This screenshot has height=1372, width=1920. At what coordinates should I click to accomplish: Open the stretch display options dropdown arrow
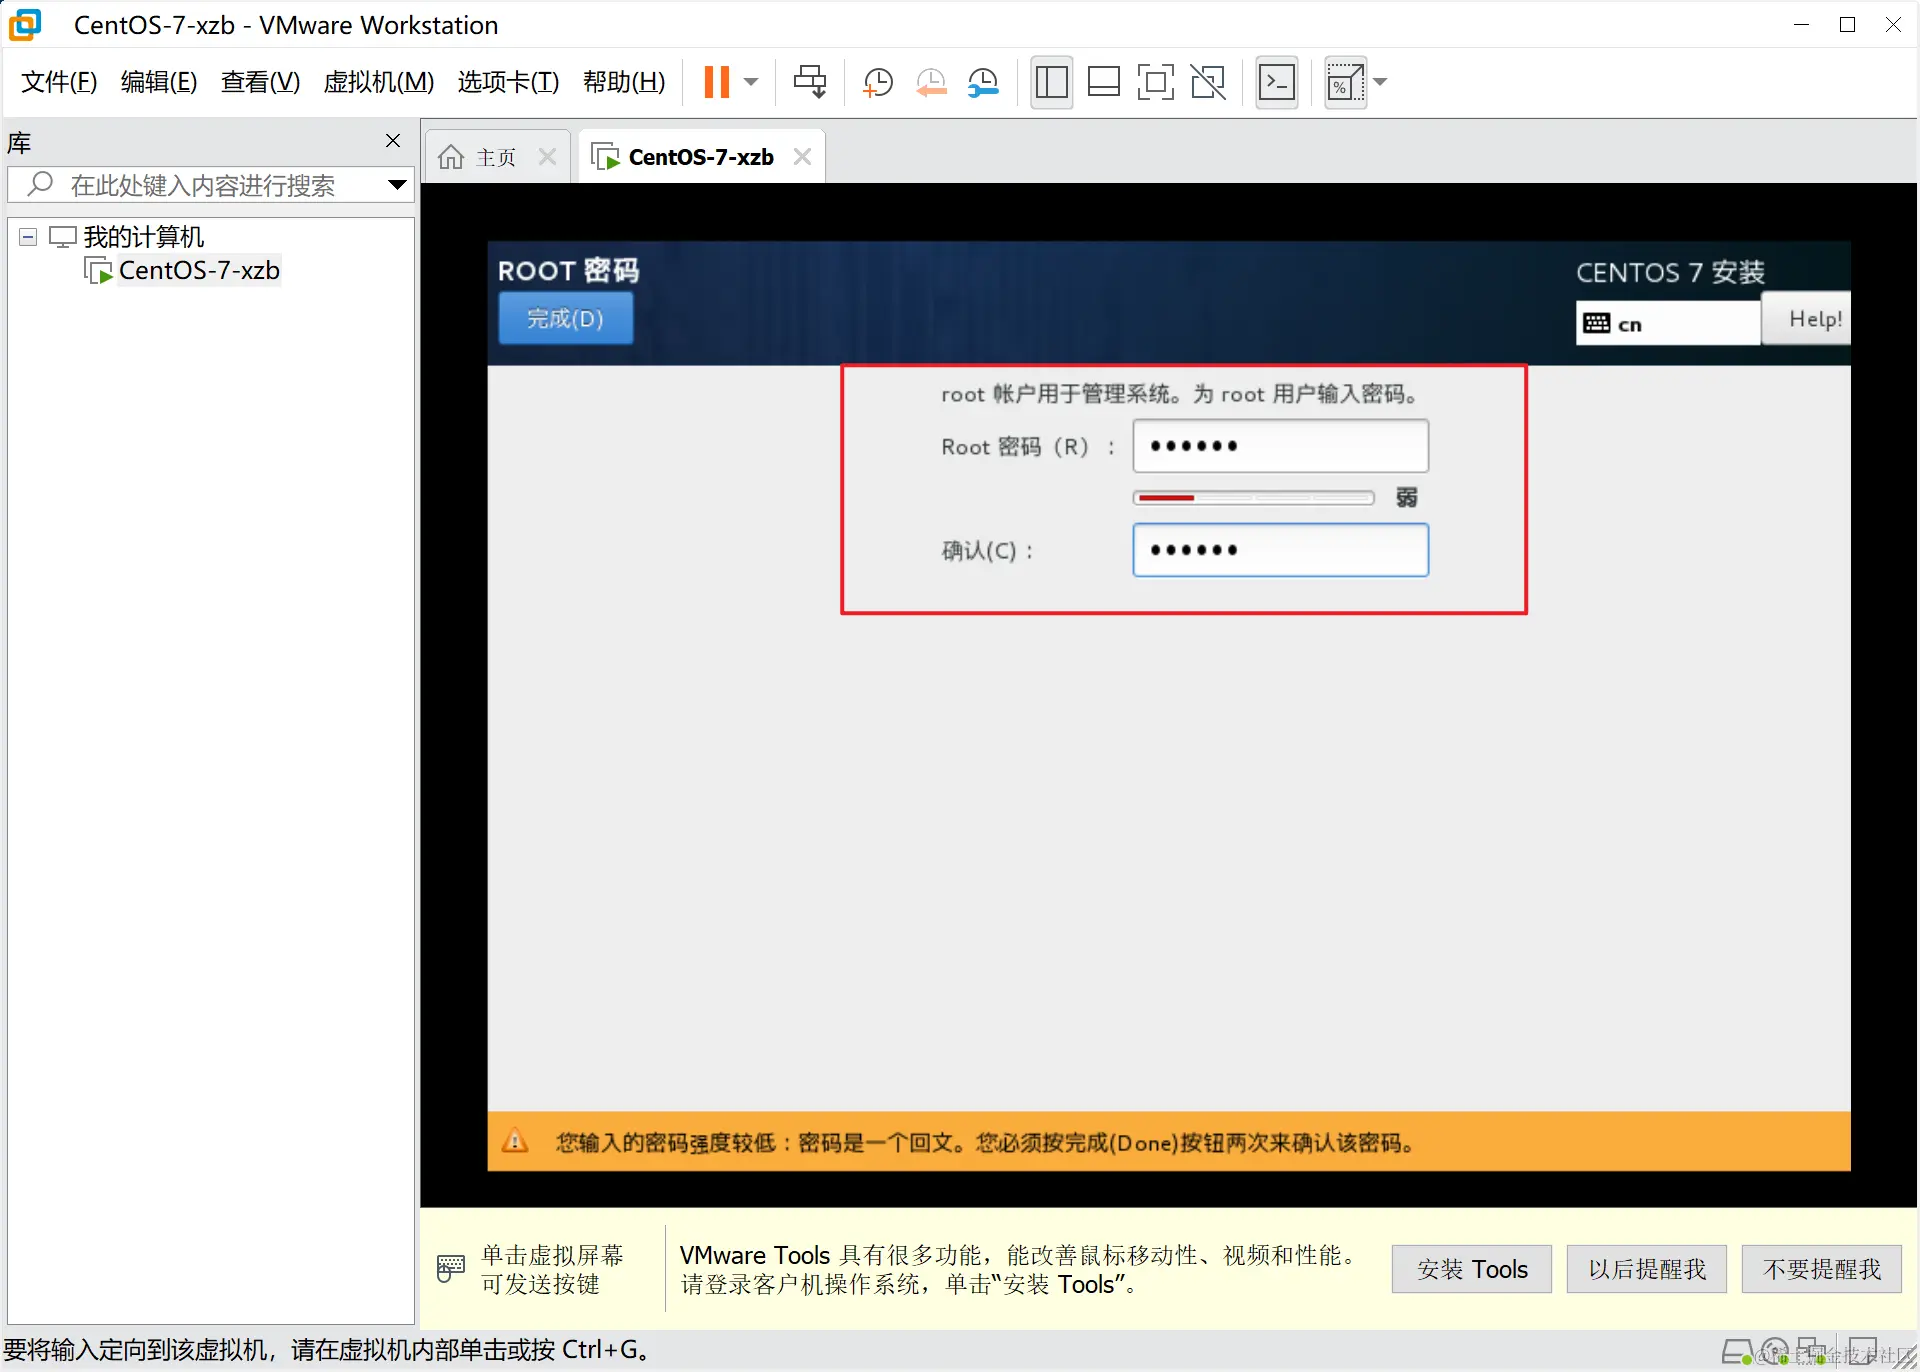click(x=1381, y=82)
